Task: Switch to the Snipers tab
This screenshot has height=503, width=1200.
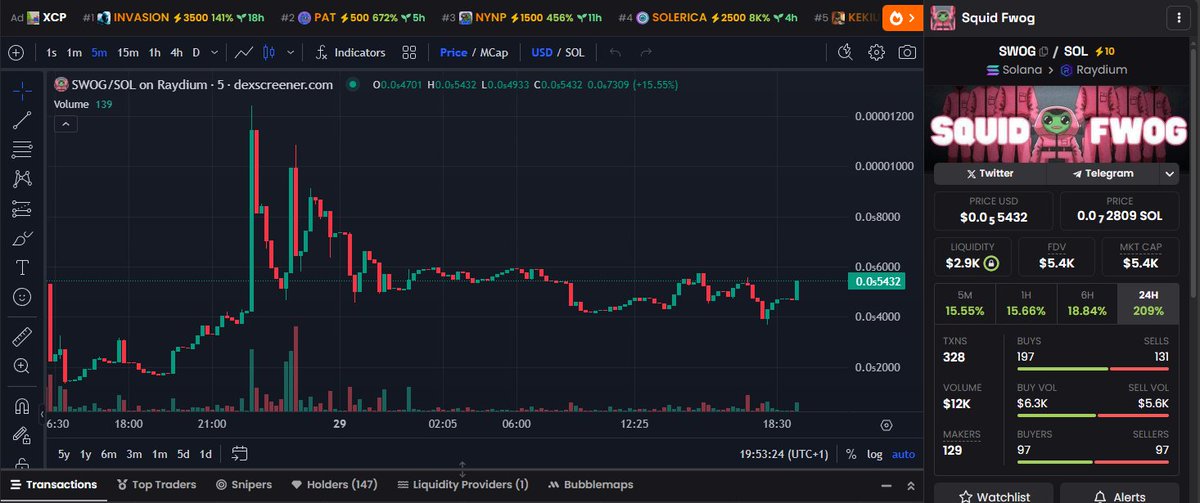Action: click(x=244, y=484)
